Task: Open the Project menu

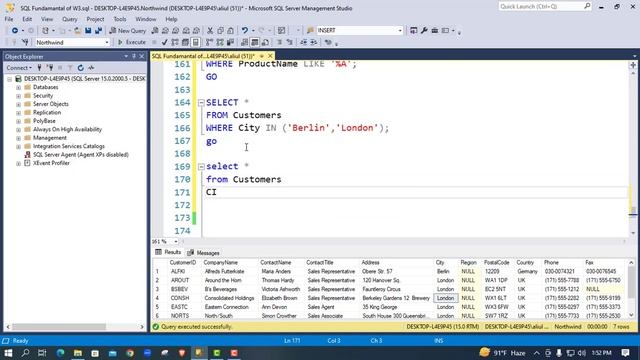Action: coord(95,19)
